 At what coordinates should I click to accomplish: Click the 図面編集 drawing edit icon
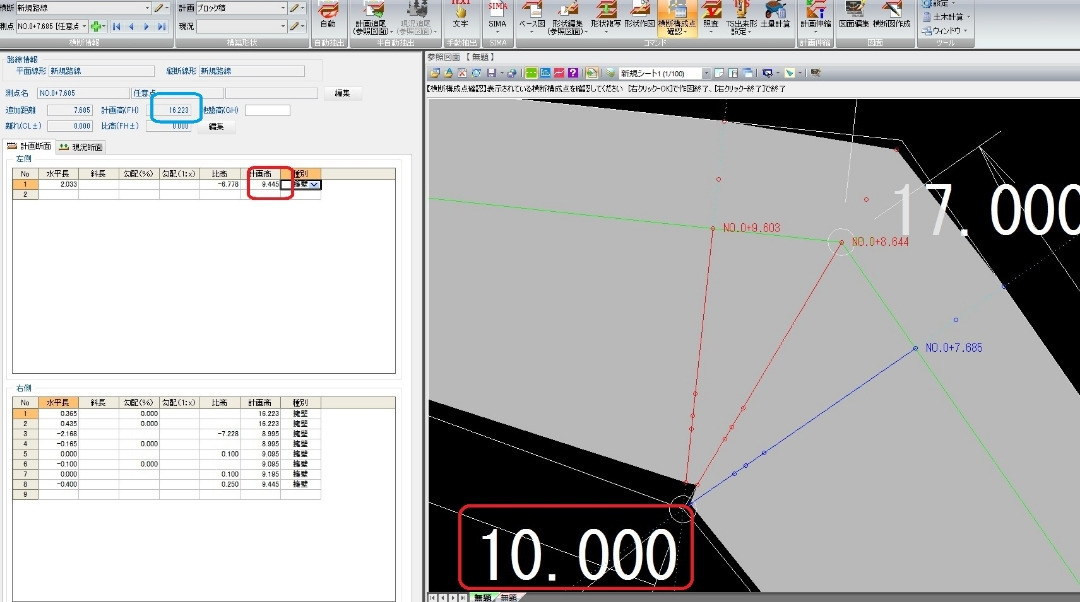(x=854, y=15)
